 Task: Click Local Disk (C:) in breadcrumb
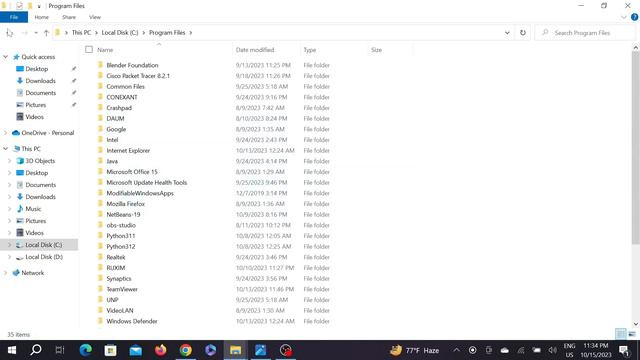(x=120, y=33)
